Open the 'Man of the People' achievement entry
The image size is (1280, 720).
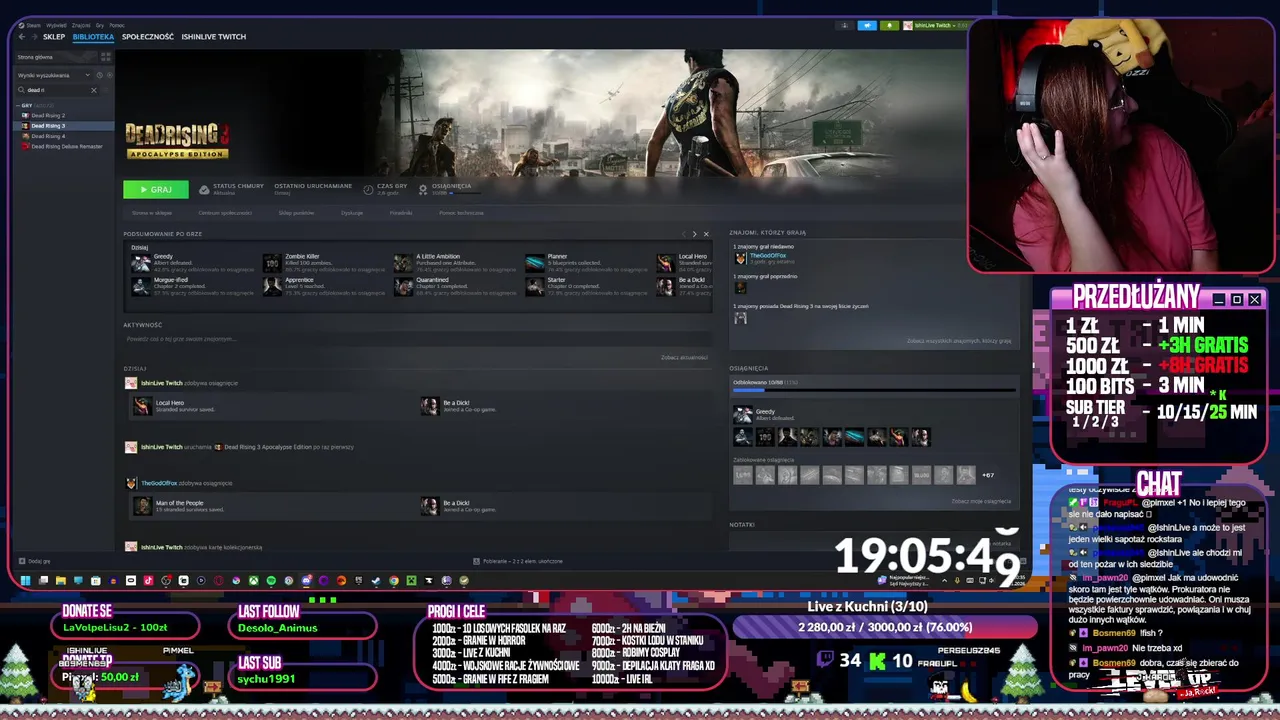click(x=180, y=506)
